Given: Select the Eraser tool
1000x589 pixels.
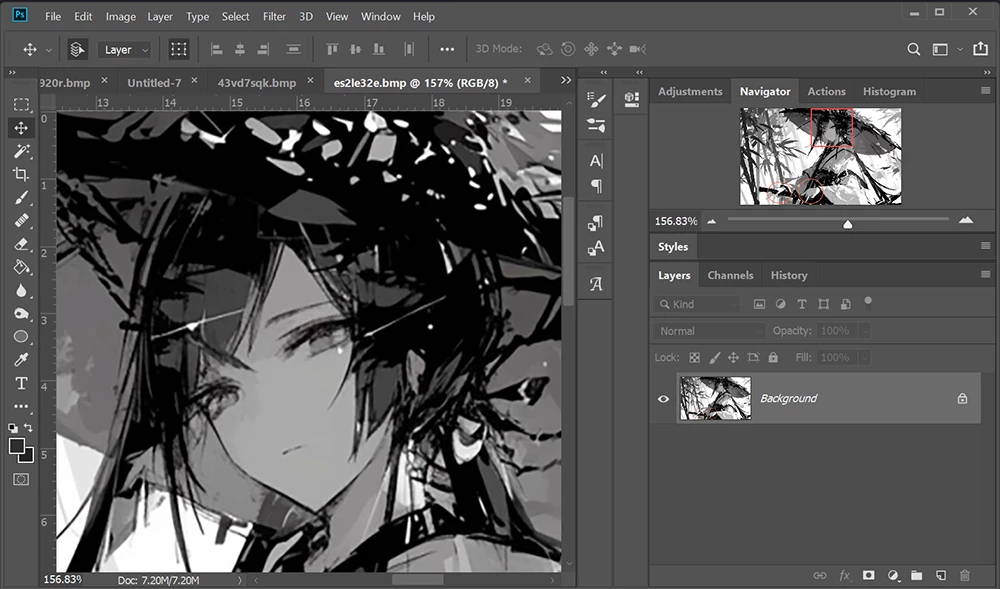Looking at the screenshot, I should 21,244.
